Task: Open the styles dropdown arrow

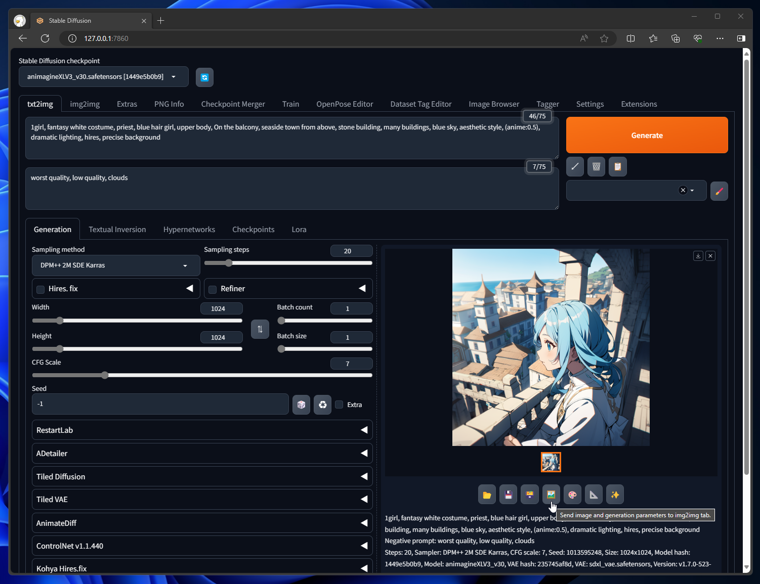Action: click(692, 190)
